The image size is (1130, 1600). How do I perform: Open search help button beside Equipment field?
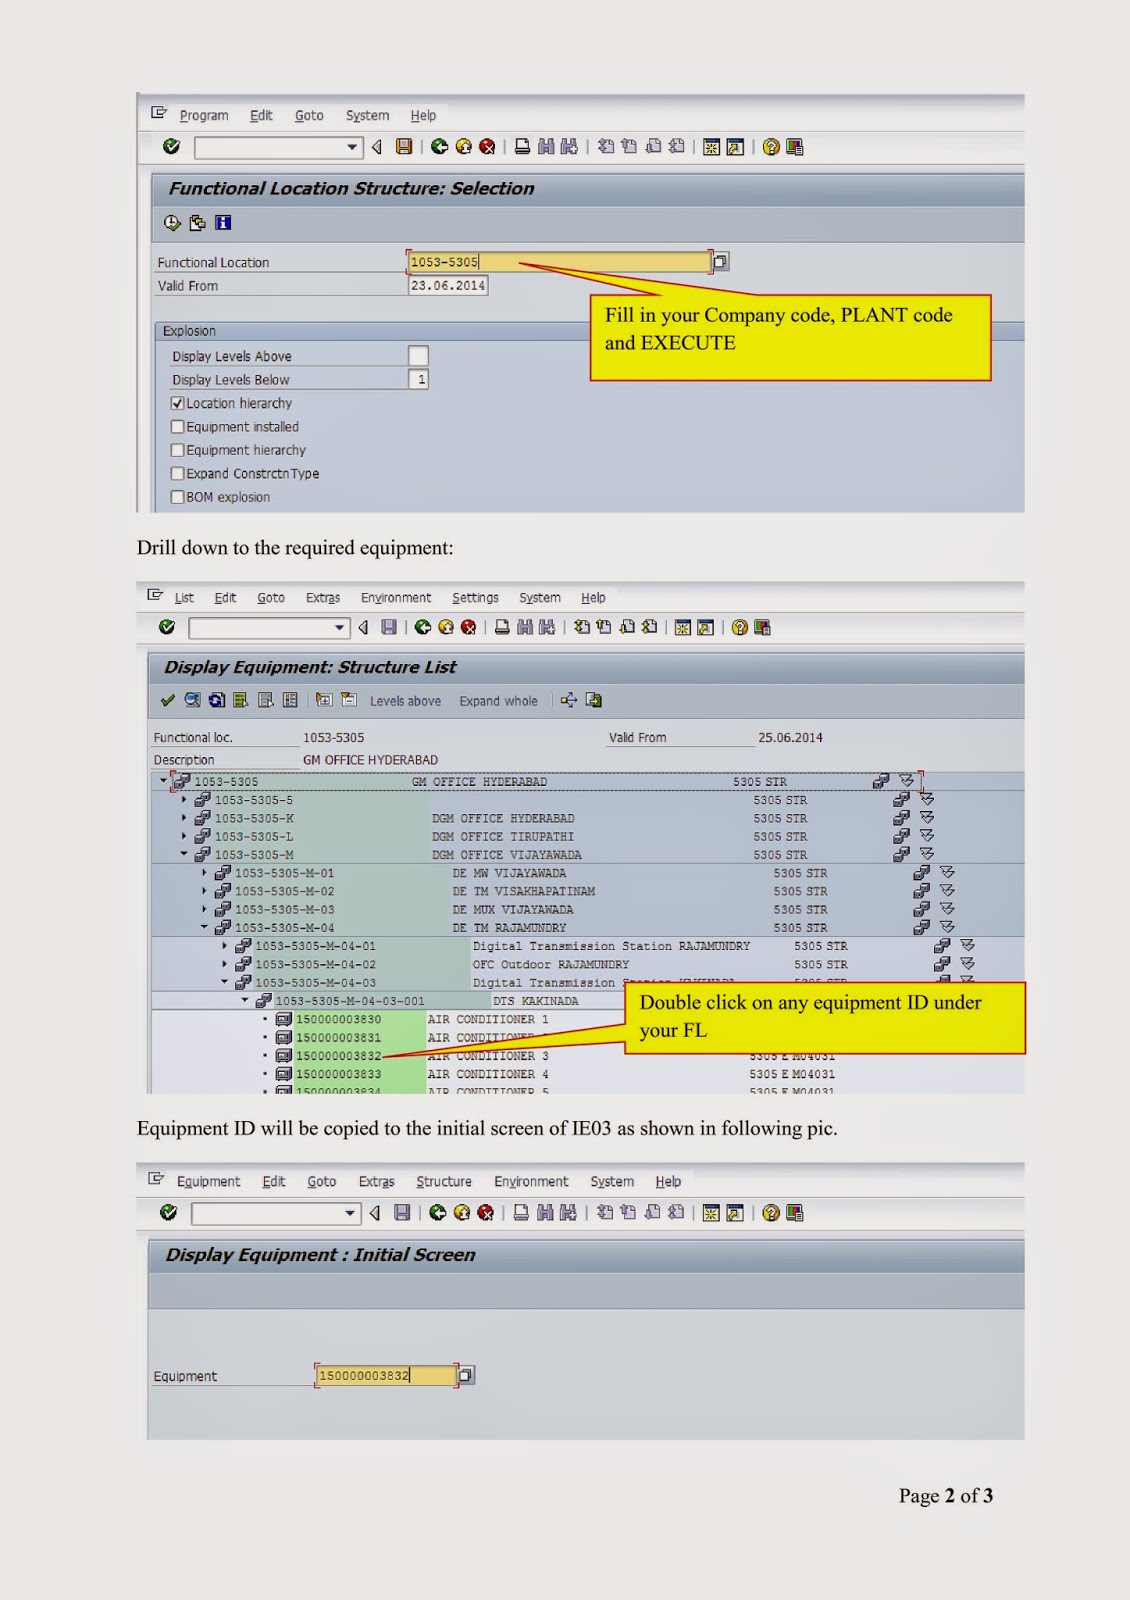(x=465, y=1375)
